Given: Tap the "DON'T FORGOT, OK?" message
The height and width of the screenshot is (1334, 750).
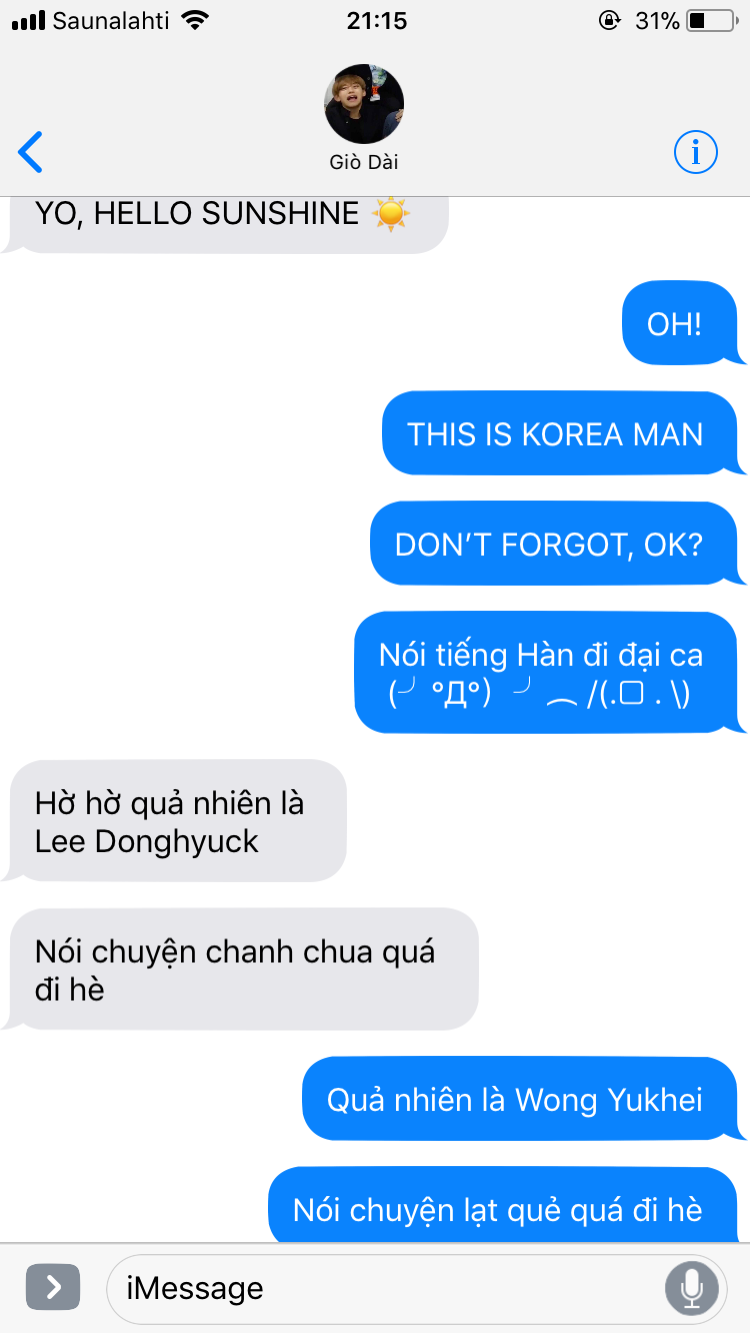Looking at the screenshot, I should point(555,544).
